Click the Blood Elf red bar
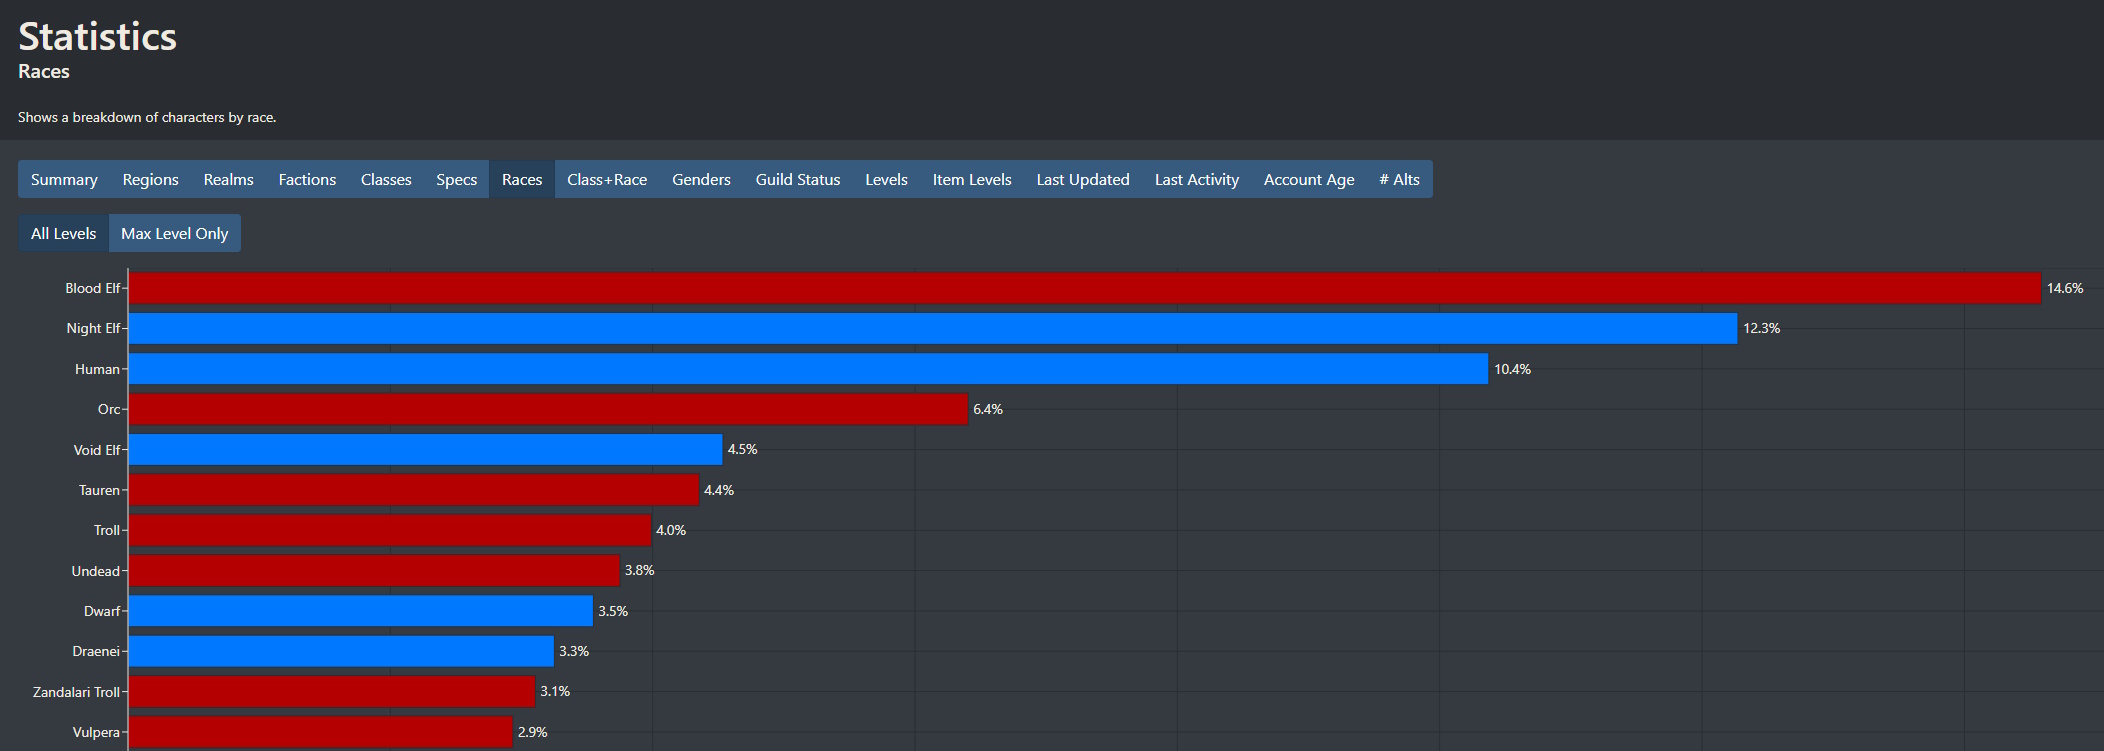Viewport: 2104px width, 751px height. coord(1084,288)
